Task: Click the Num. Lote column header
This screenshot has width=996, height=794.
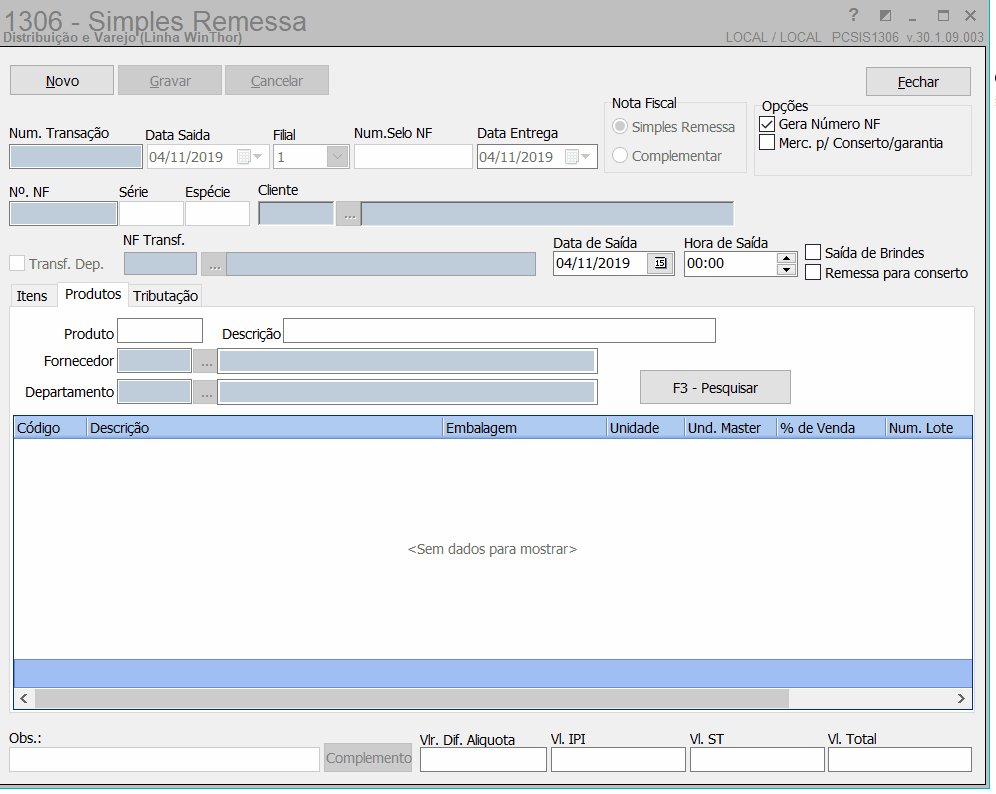Action: (929, 428)
